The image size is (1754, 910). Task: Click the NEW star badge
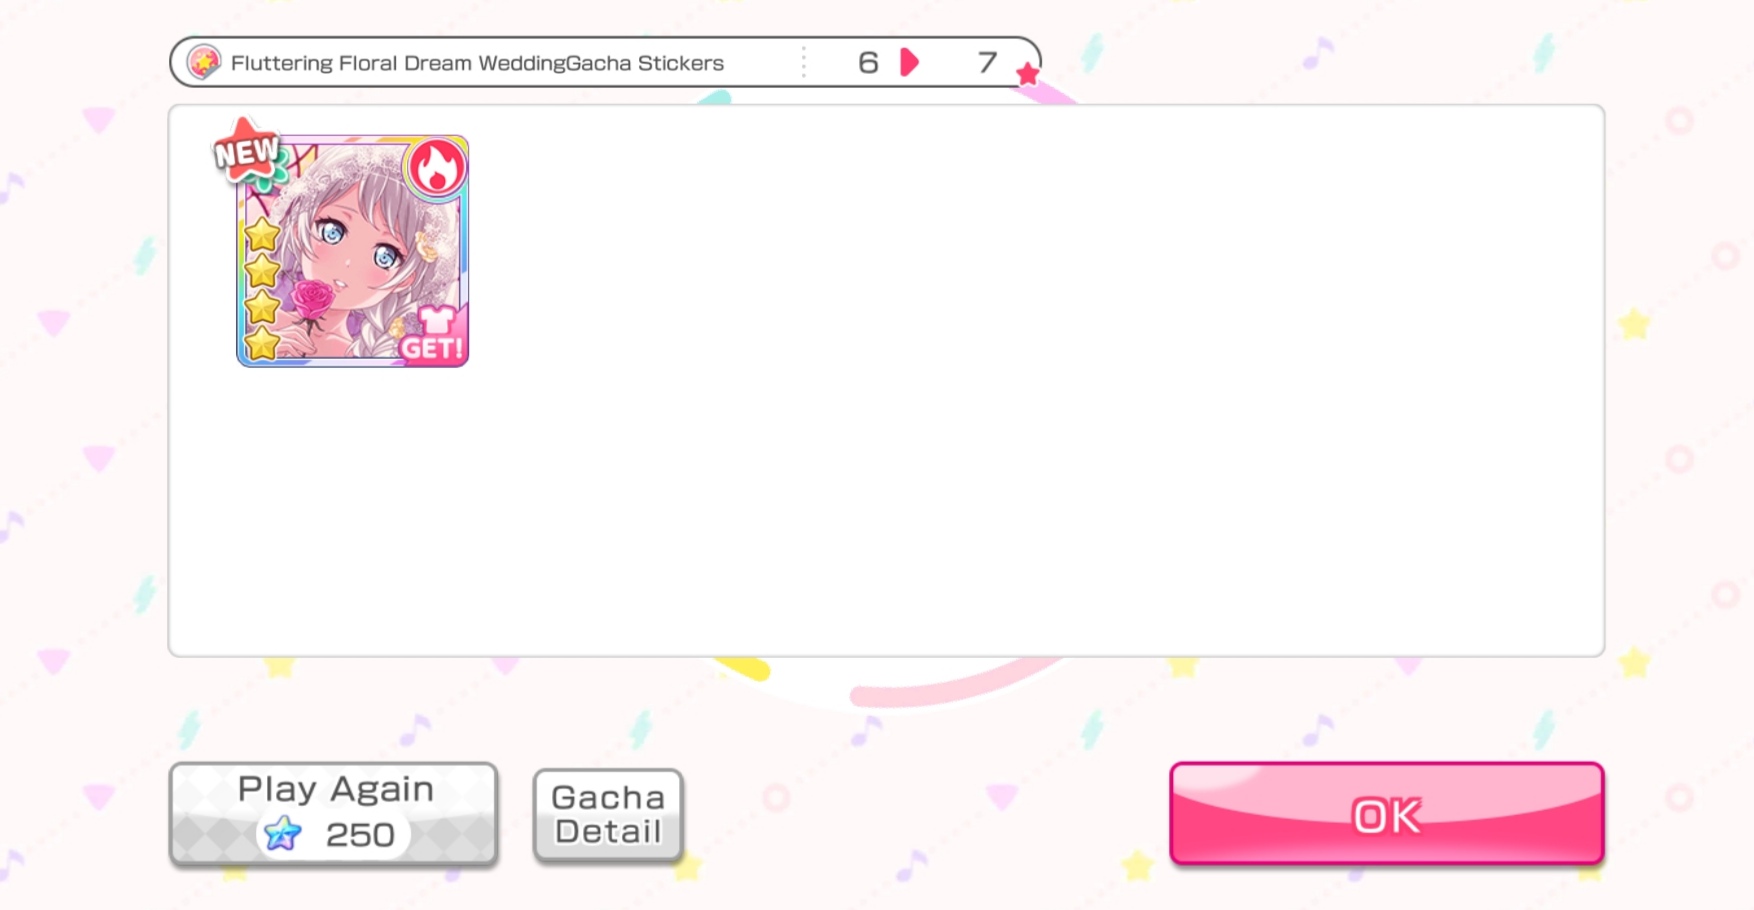[x=247, y=152]
